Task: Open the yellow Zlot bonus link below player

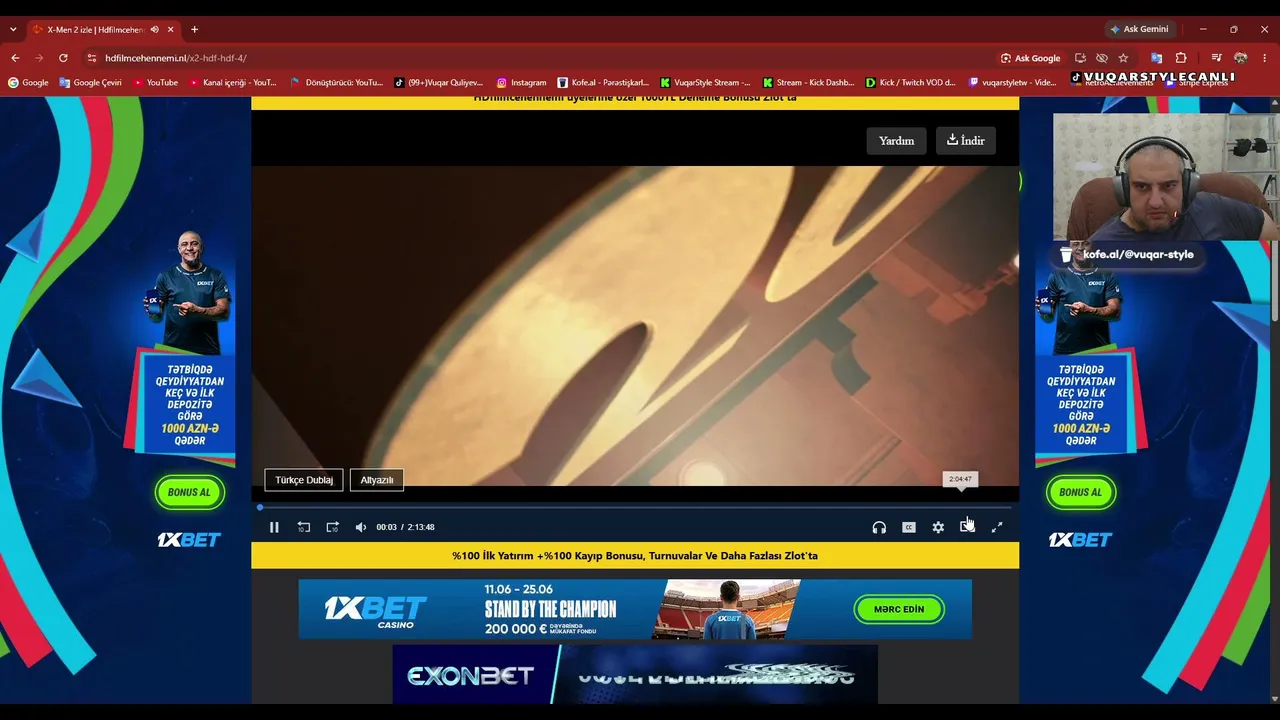Action: pos(635,556)
